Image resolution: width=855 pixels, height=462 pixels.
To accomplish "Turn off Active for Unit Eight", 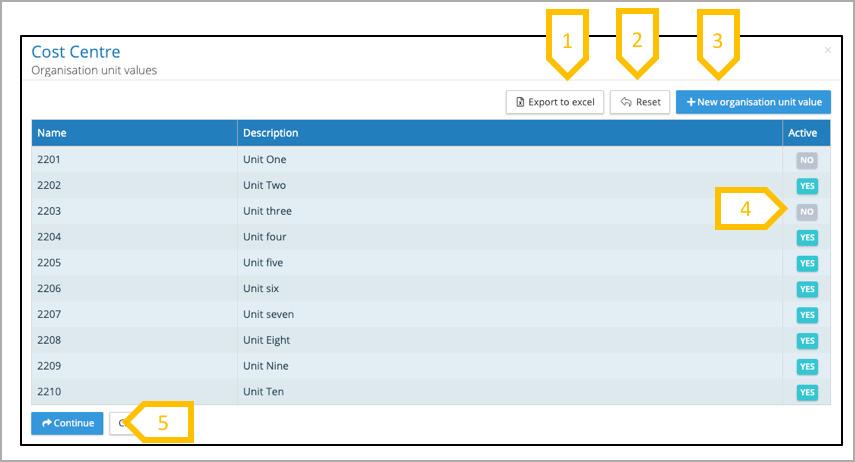I will 807,341.
